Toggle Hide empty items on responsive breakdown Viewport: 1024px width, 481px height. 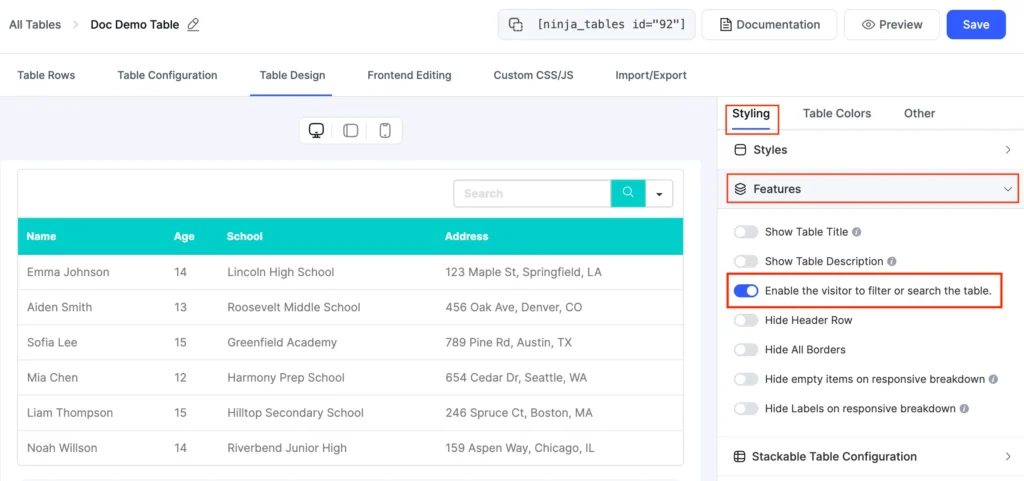pyautogui.click(x=746, y=379)
